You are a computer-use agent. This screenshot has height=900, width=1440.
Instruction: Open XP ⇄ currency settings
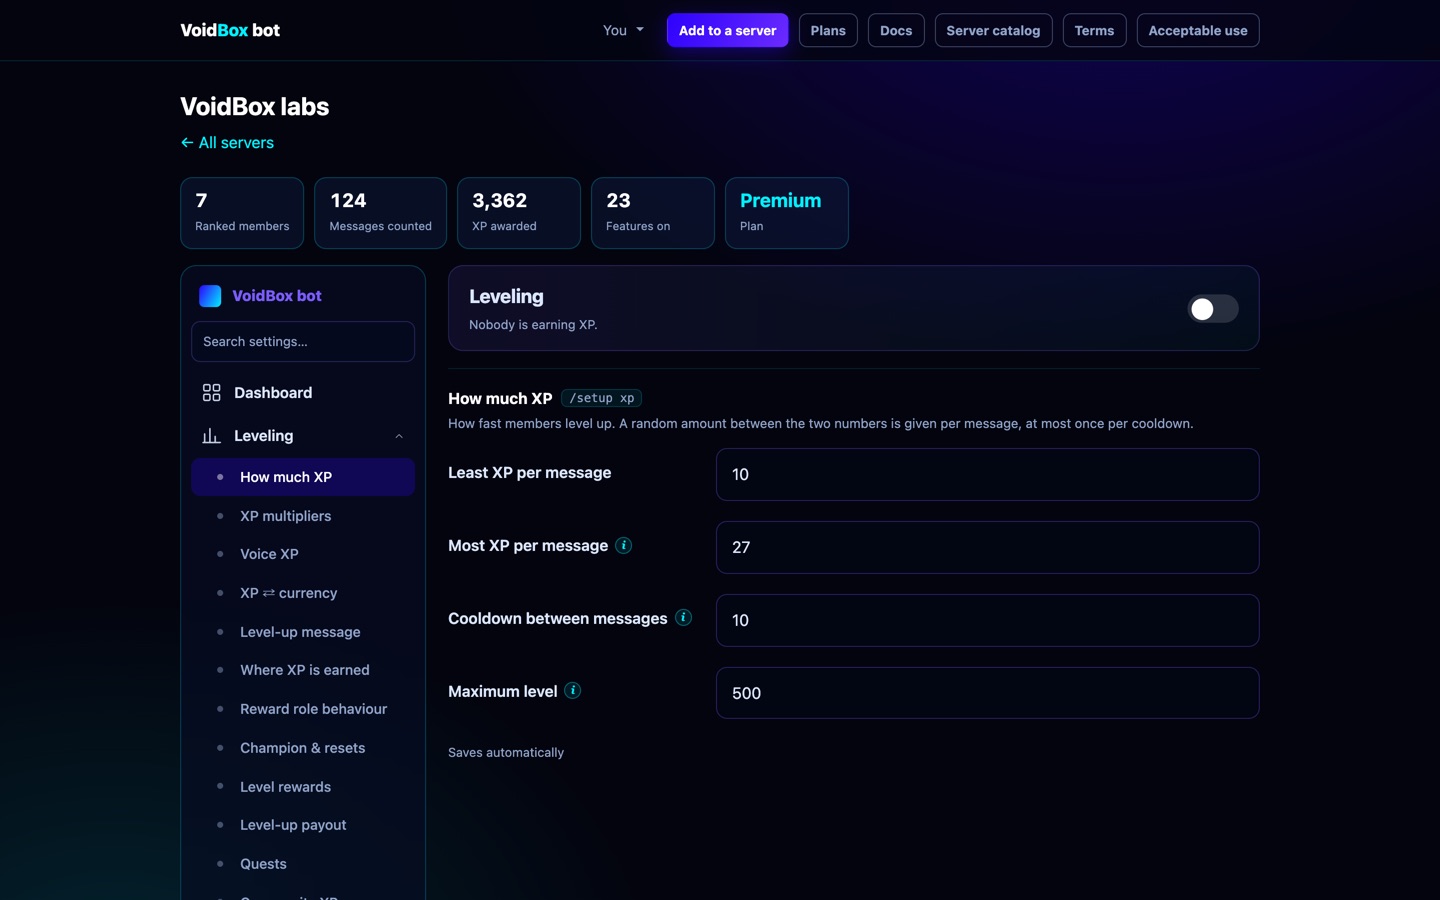tap(303, 593)
